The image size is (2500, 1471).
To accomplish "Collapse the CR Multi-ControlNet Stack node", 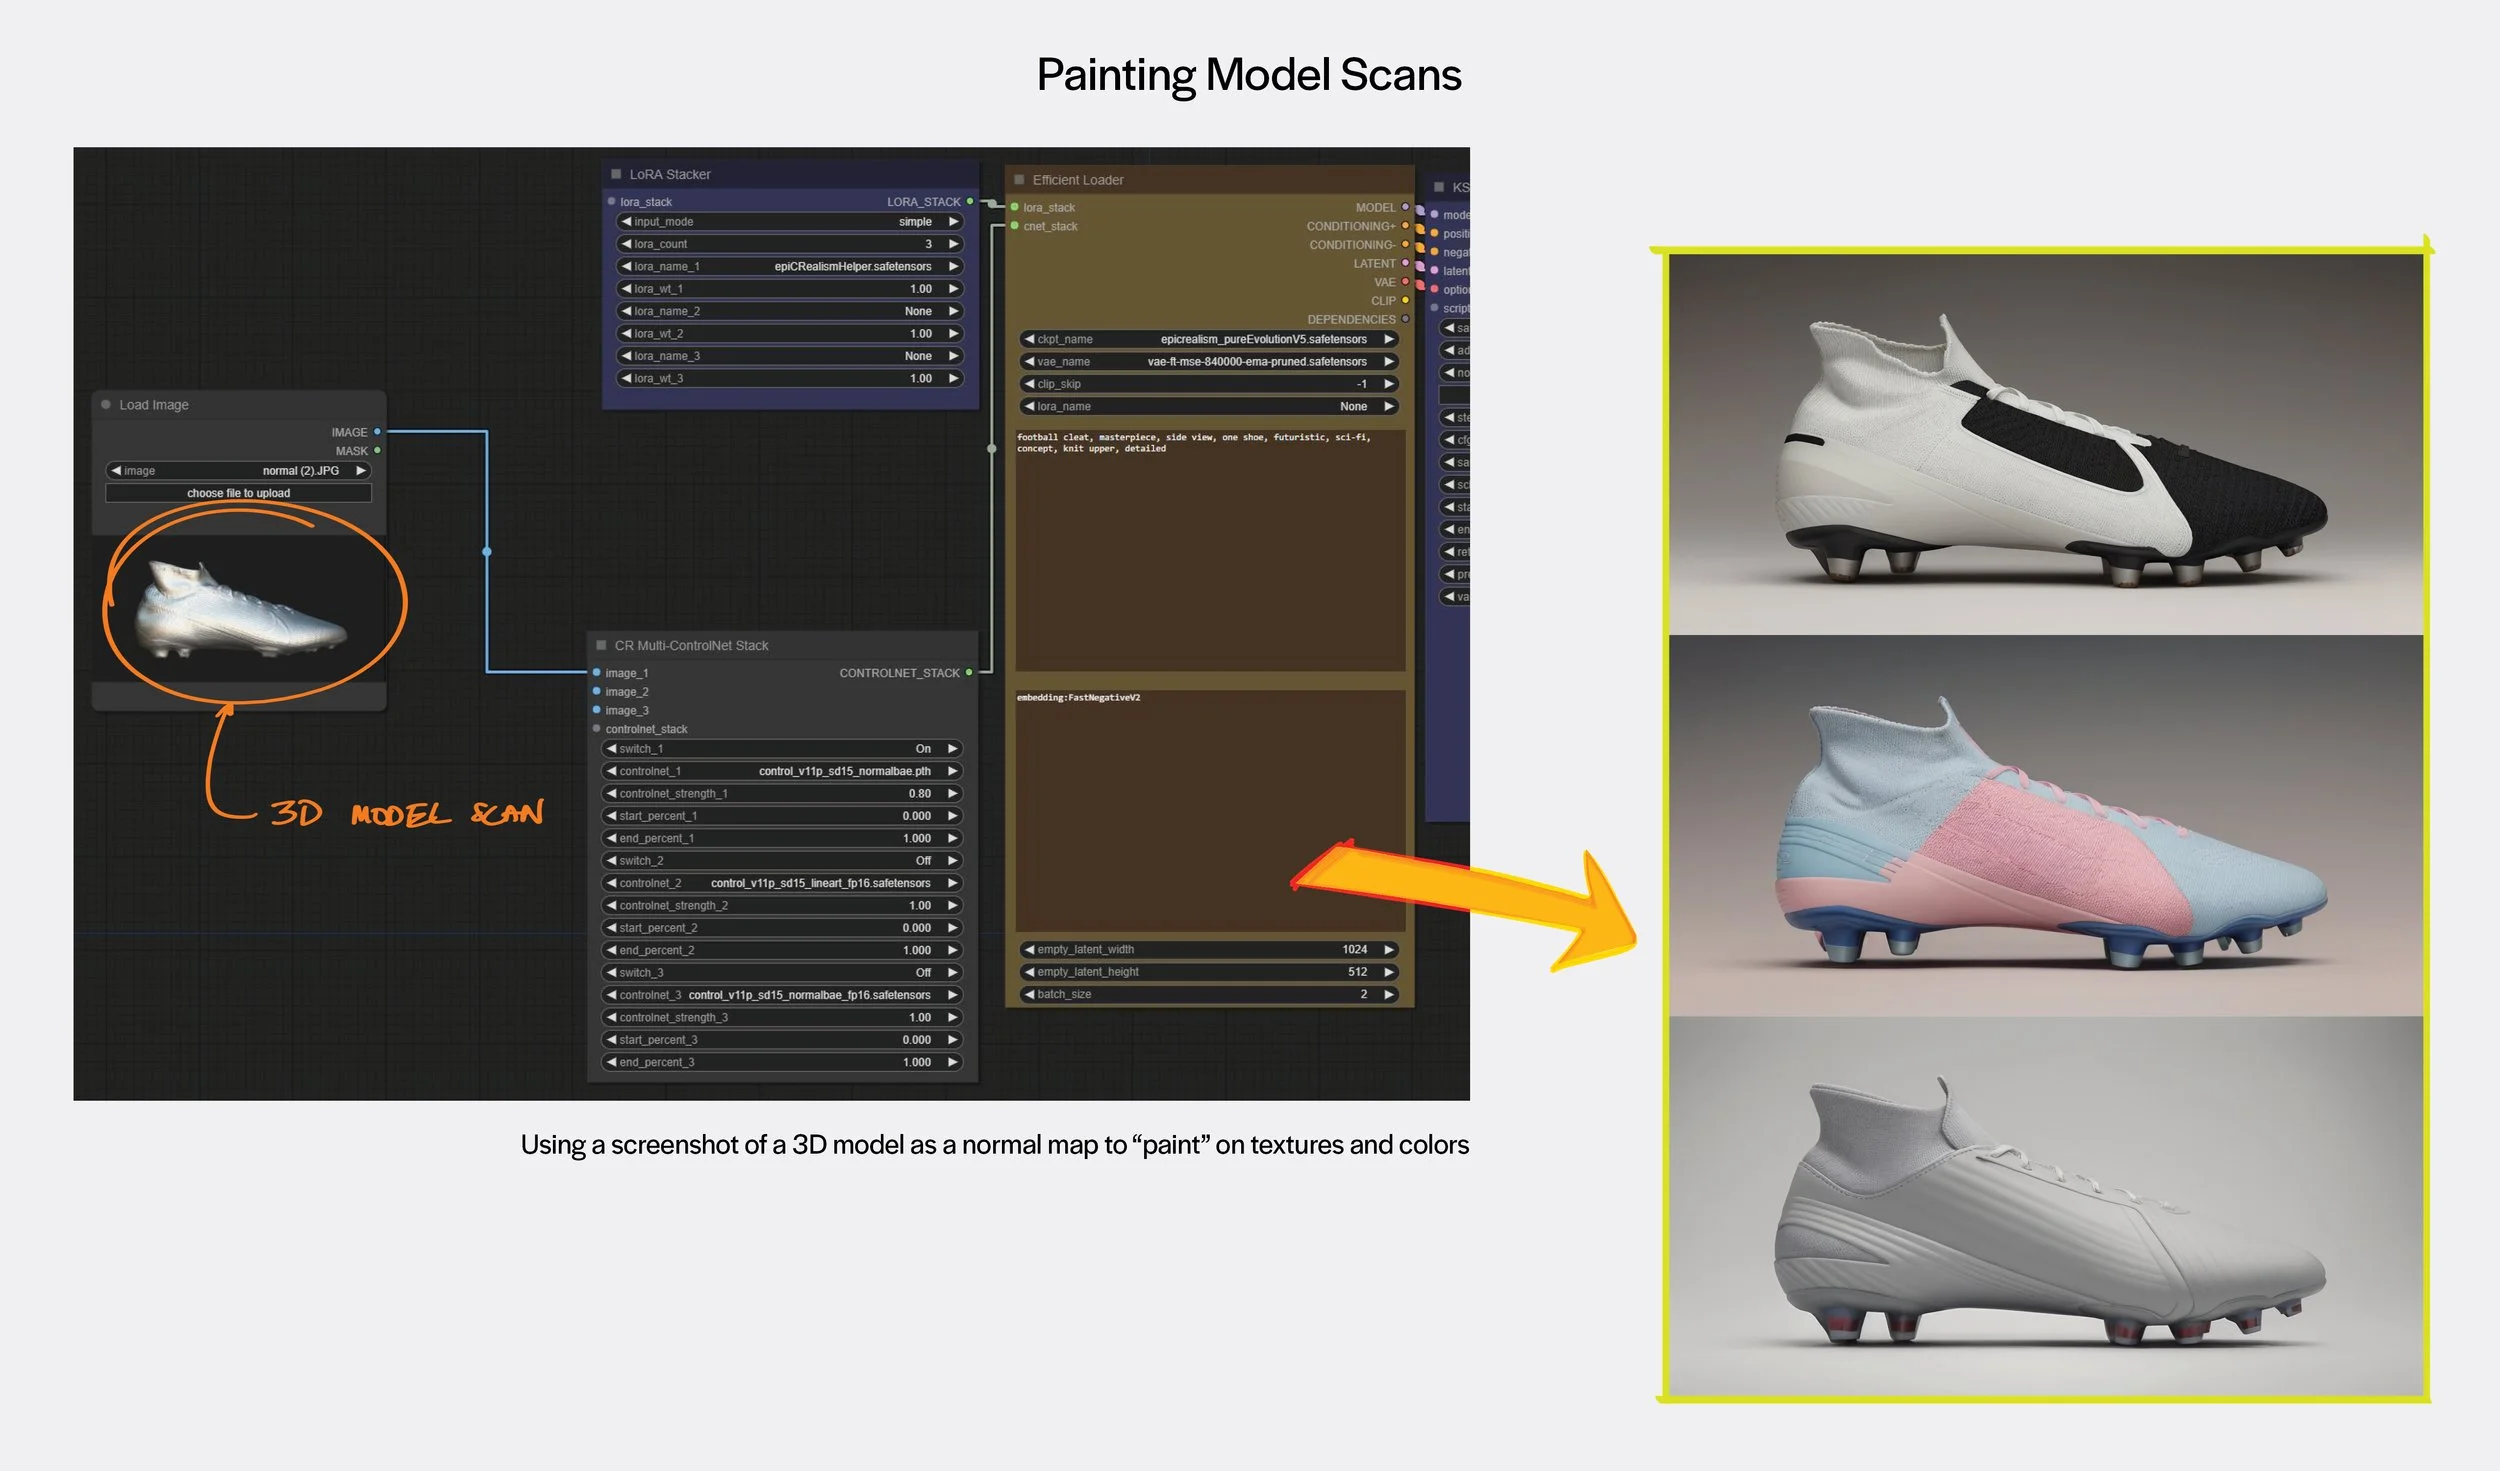I will [601, 646].
